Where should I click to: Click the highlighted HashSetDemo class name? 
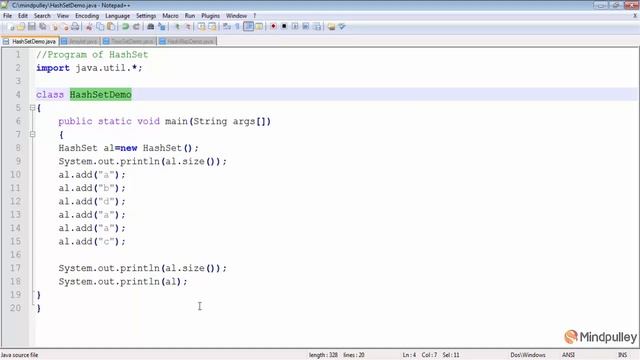pos(100,94)
